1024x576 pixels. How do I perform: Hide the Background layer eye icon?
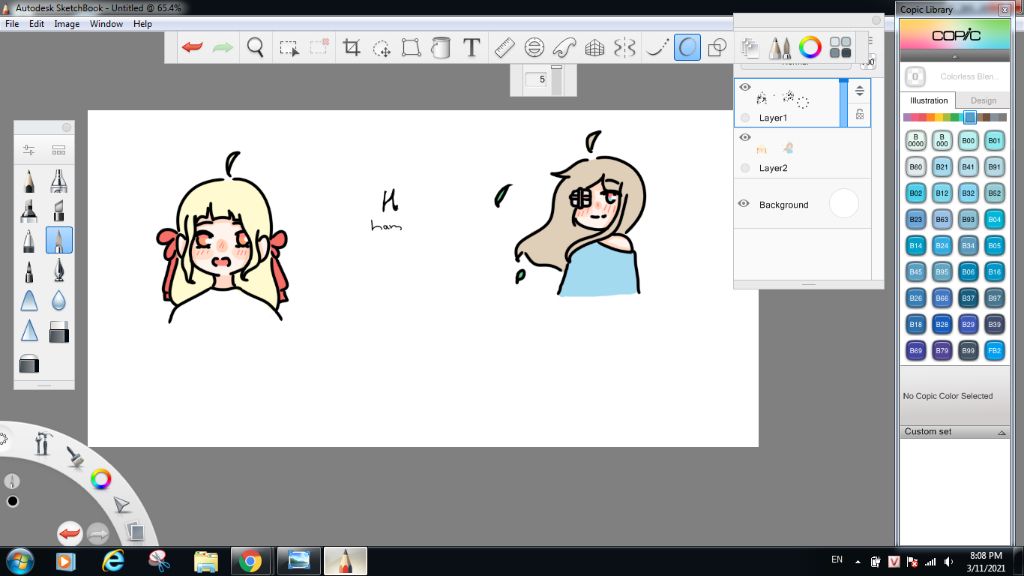pyautogui.click(x=744, y=203)
